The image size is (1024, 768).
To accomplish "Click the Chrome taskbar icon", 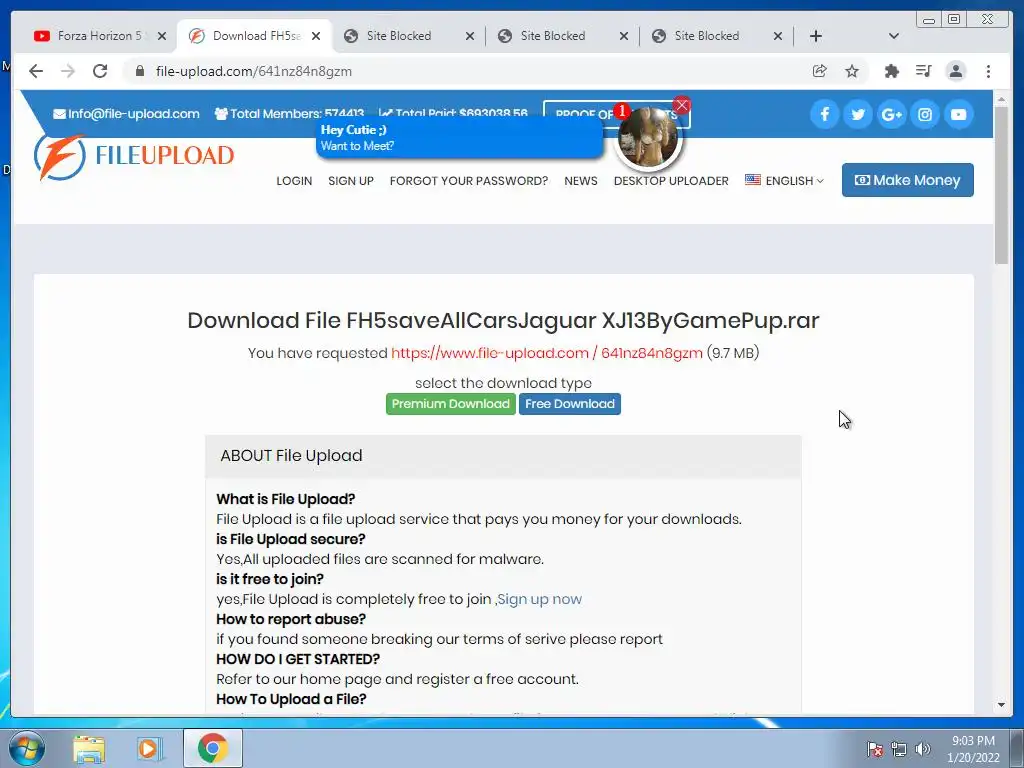I will coord(213,748).
